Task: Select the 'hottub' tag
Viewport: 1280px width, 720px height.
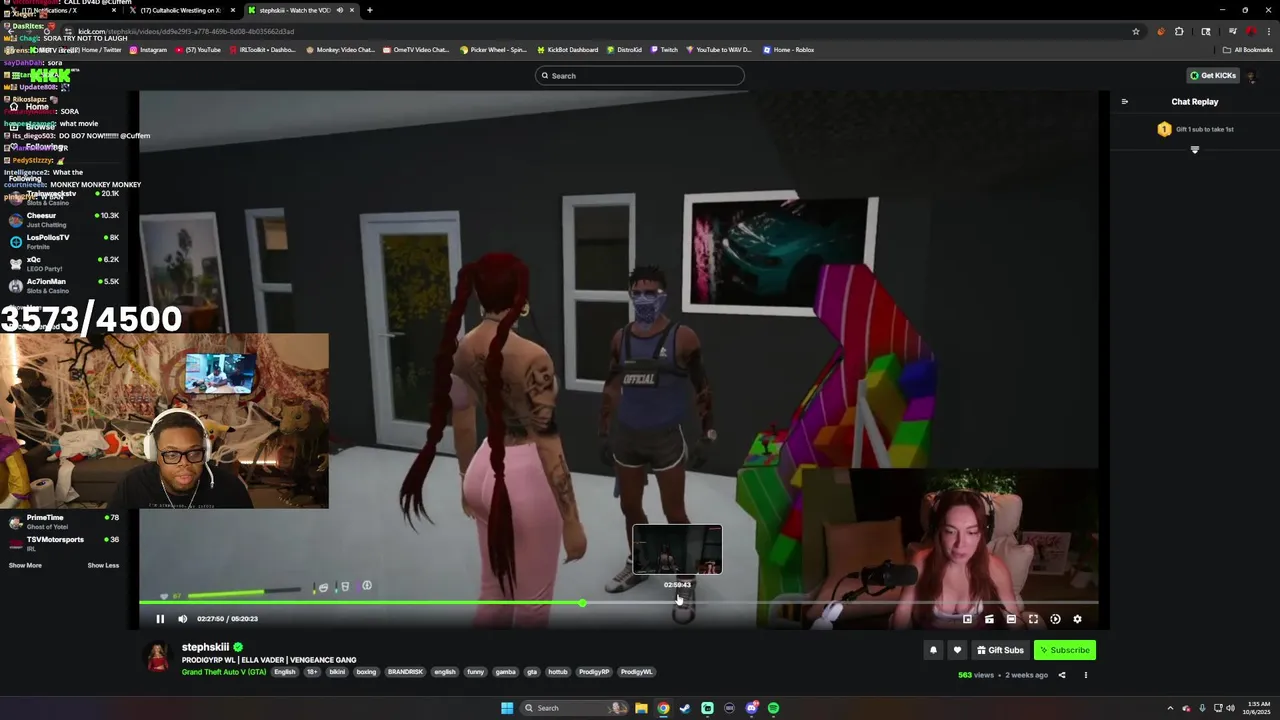Action: click(x=557, y=672)
